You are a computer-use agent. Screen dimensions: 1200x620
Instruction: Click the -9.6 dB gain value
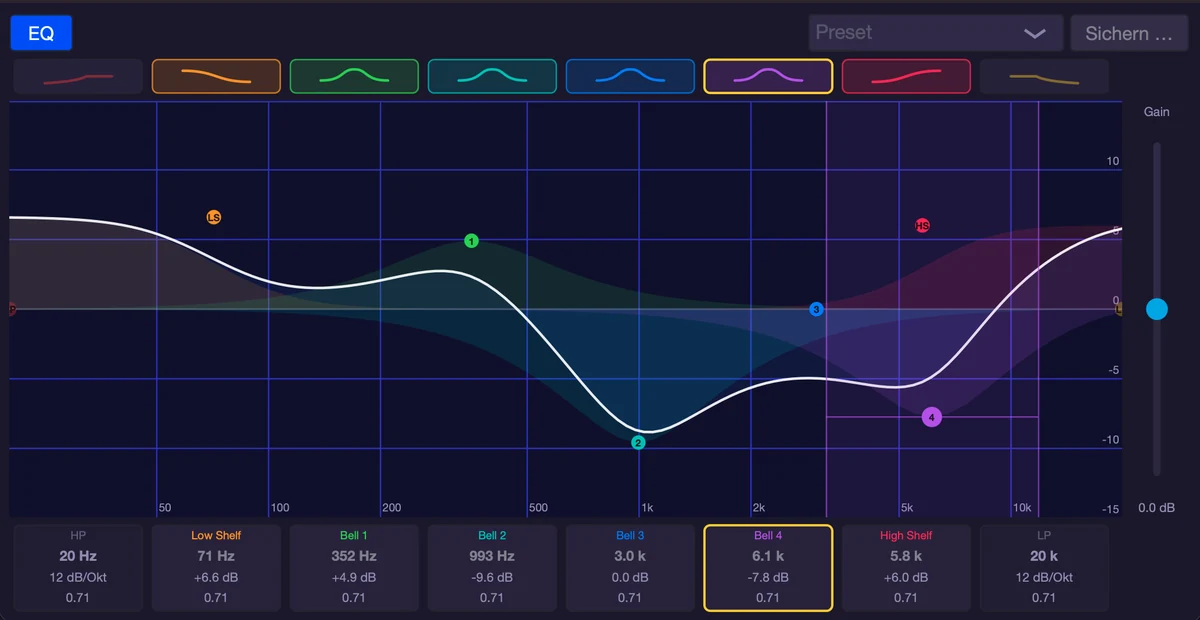492,577
